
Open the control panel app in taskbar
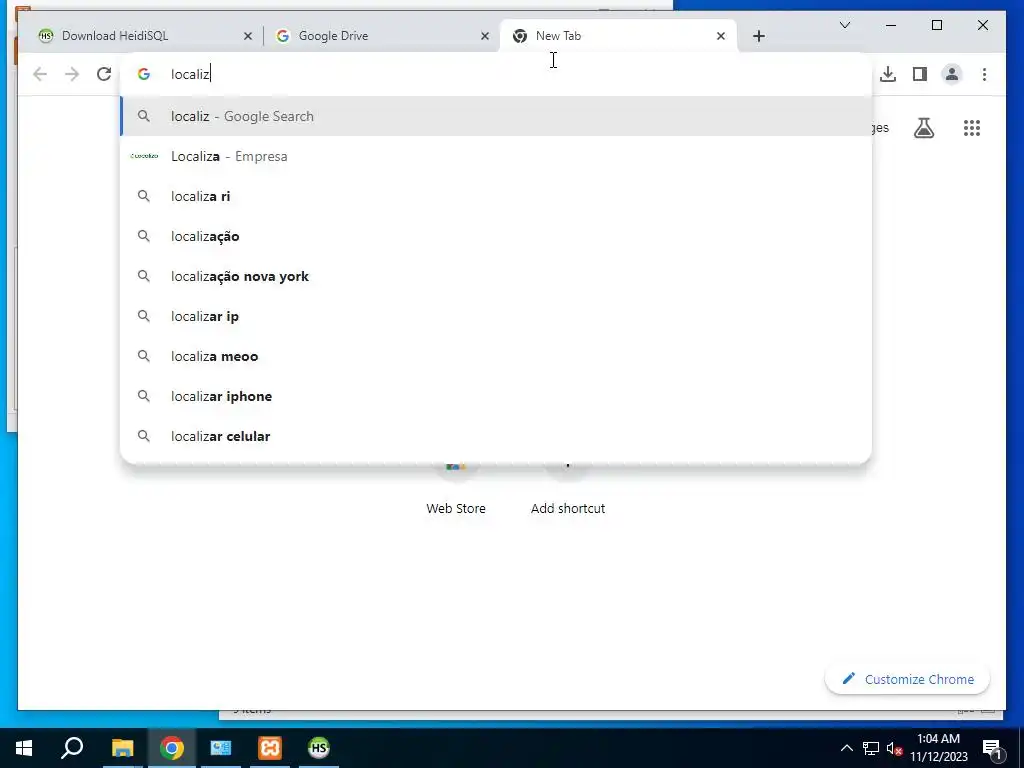point(221,748)
